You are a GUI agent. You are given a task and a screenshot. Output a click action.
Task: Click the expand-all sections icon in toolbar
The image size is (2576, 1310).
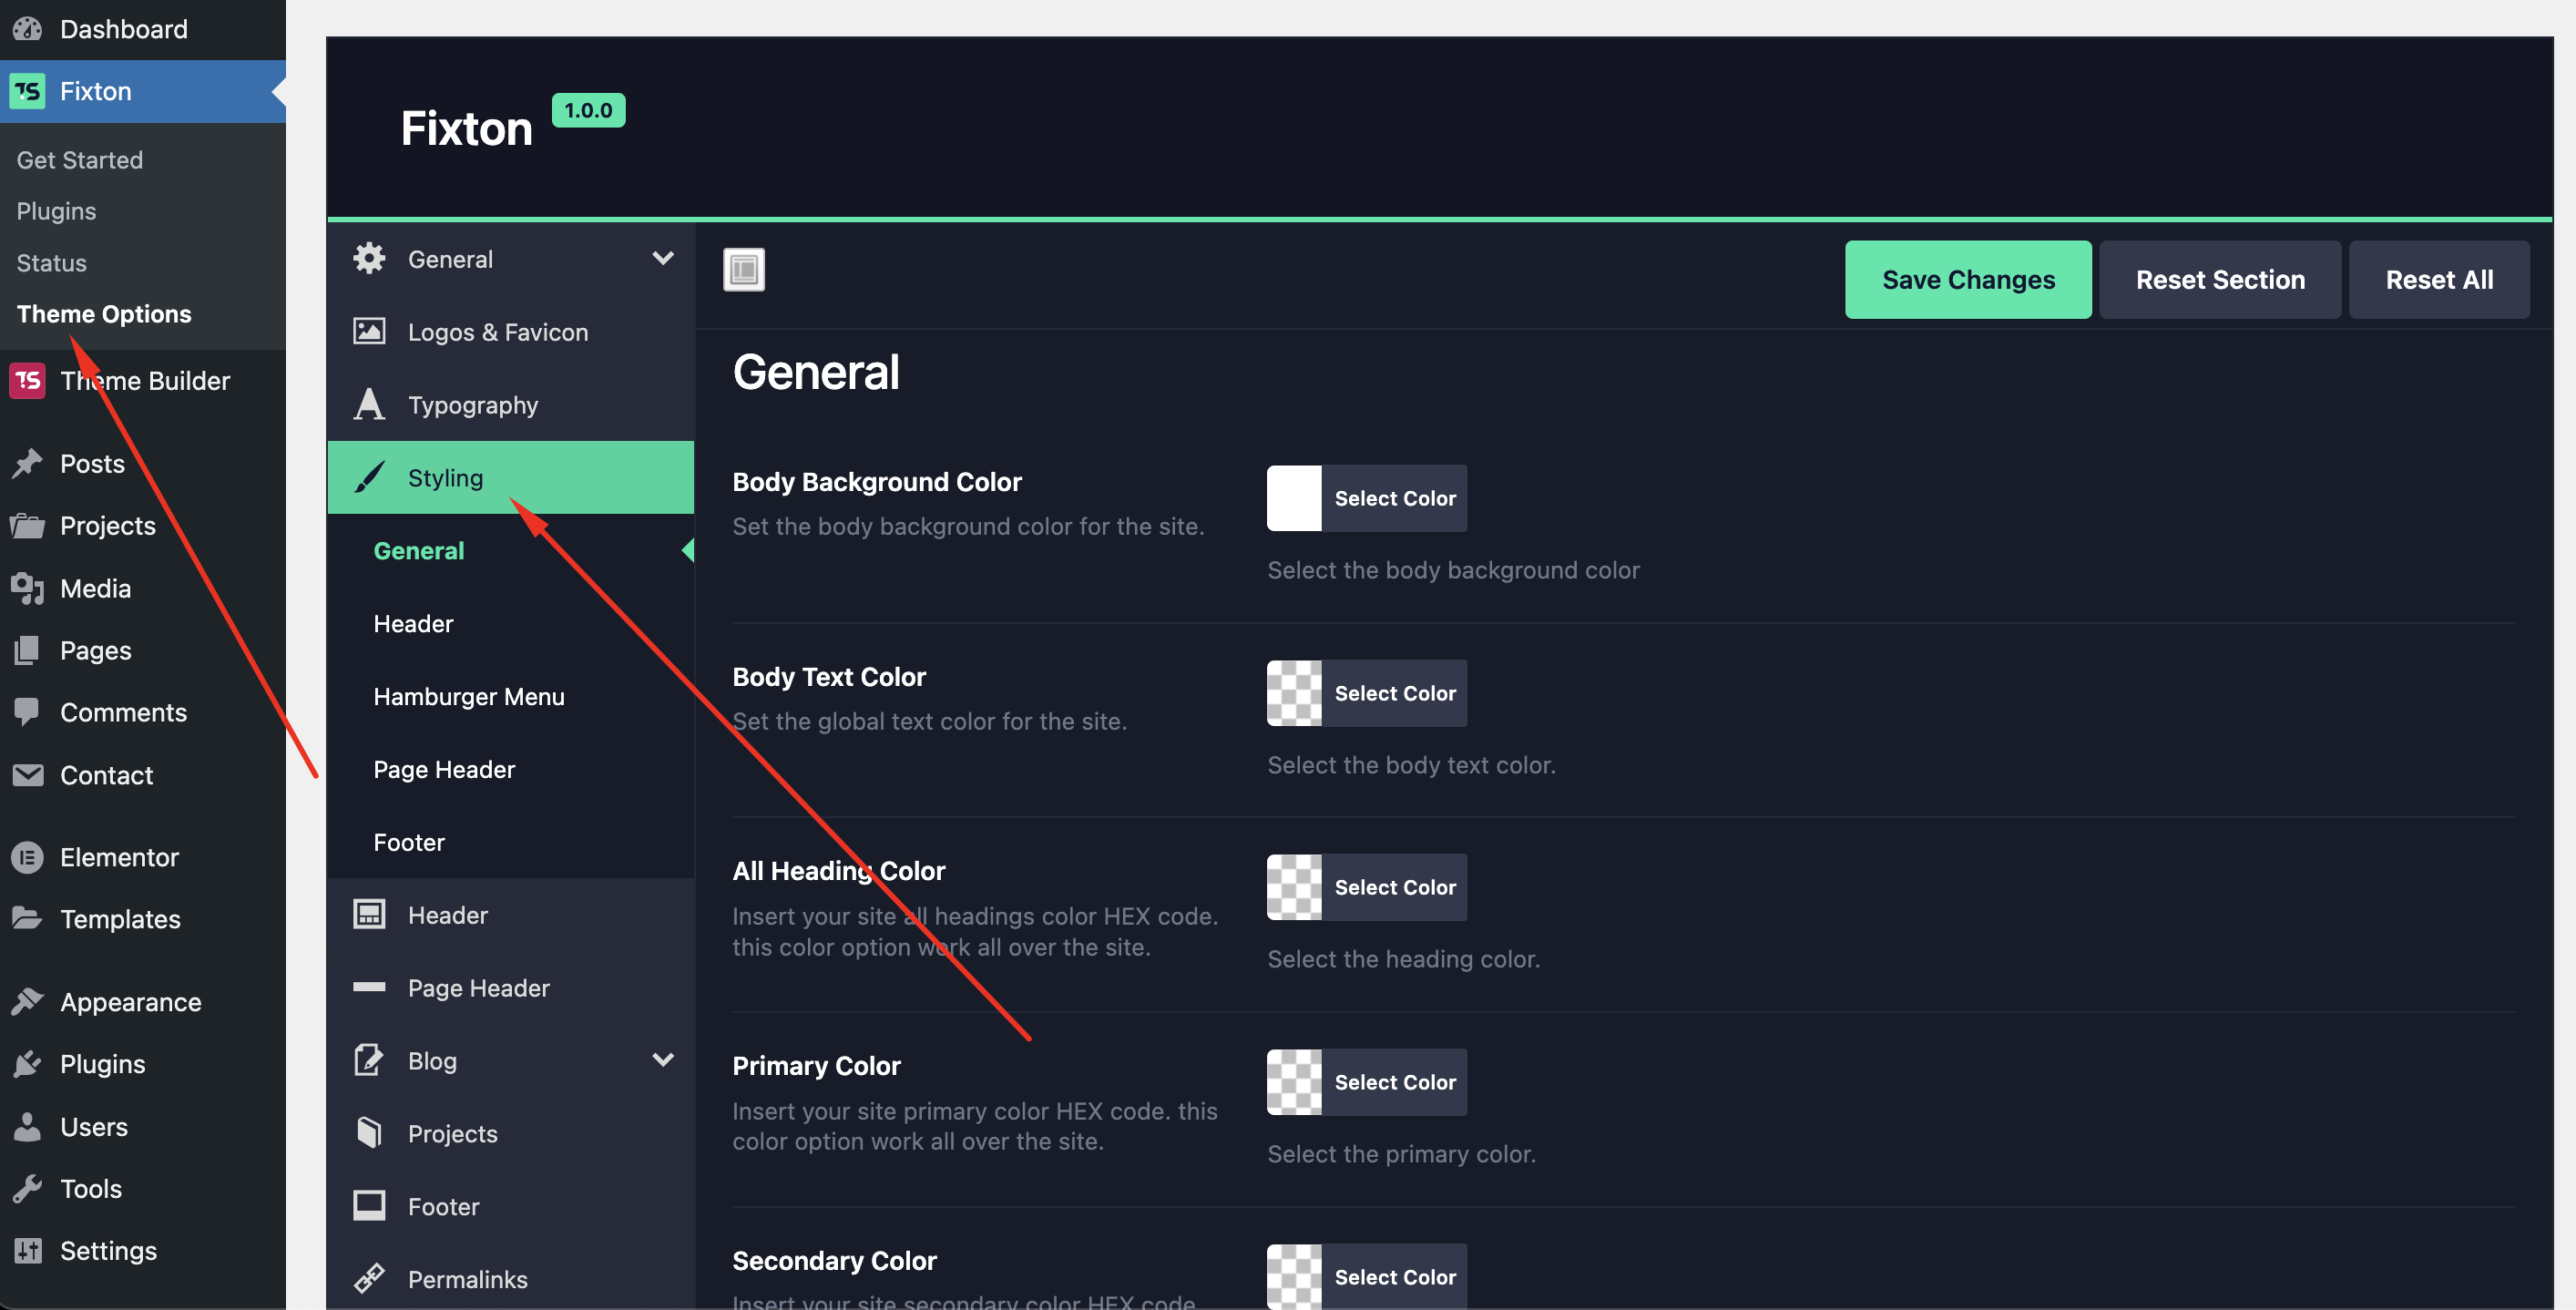tap(743, 270)
